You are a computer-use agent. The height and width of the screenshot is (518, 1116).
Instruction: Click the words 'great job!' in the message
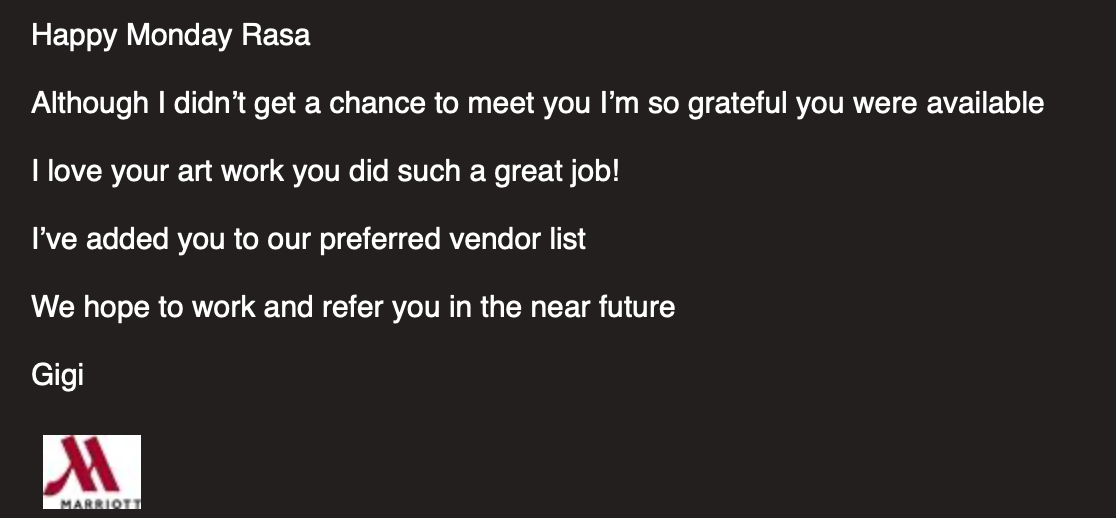point(557,171)
